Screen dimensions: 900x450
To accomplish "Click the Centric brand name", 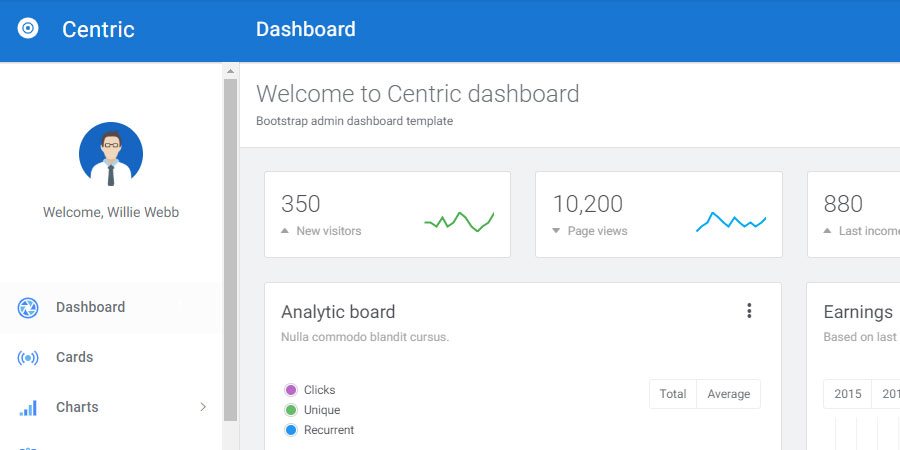I will pos(98,29).
